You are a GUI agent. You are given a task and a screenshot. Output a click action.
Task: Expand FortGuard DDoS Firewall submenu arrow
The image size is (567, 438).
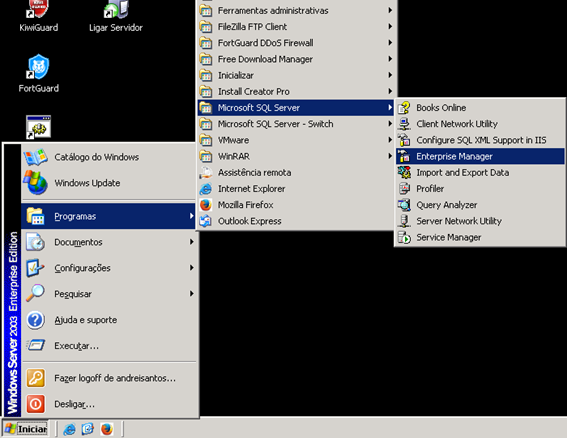pos(390,43)
